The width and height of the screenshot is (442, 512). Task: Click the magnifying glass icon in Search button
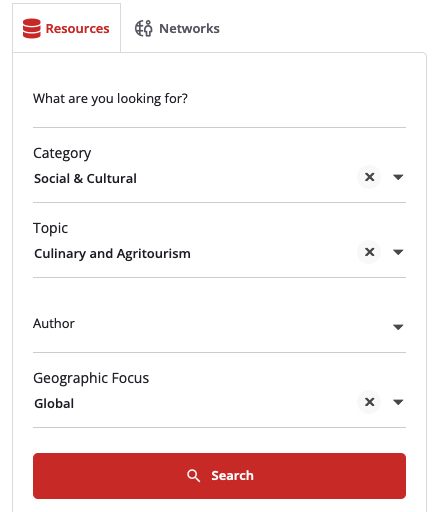click(x=193, y=476)
